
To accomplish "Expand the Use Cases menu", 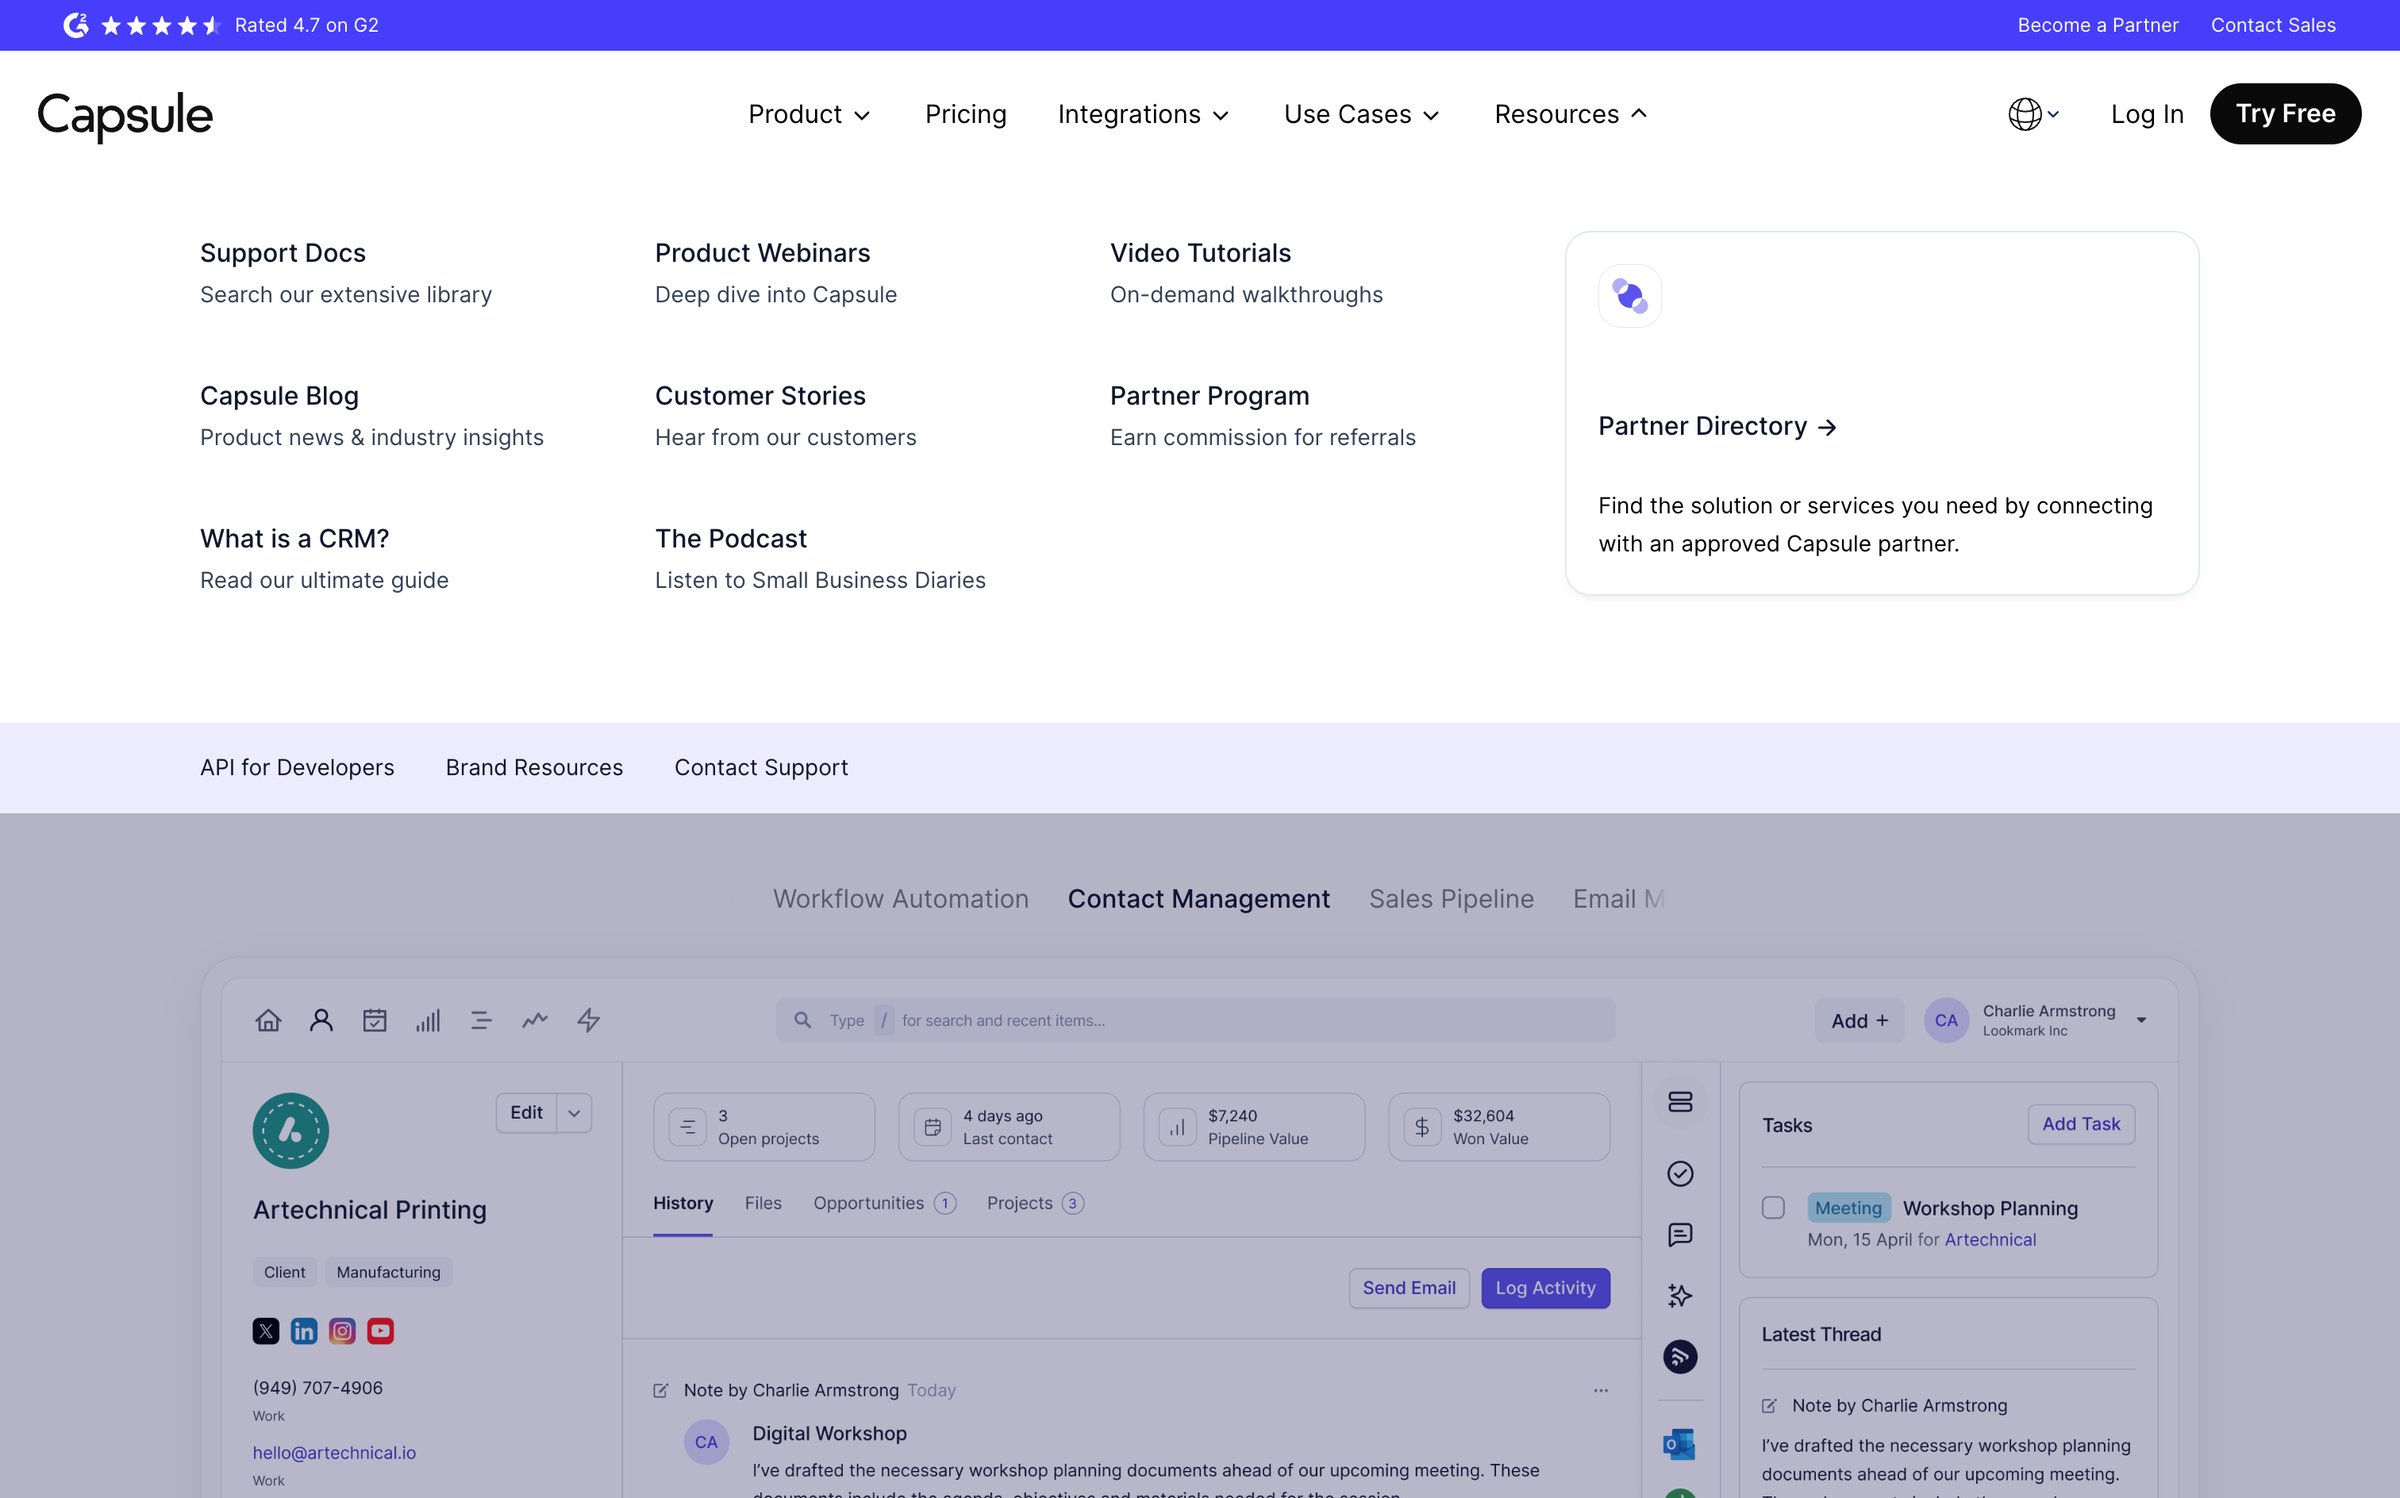I will 1361,114.
